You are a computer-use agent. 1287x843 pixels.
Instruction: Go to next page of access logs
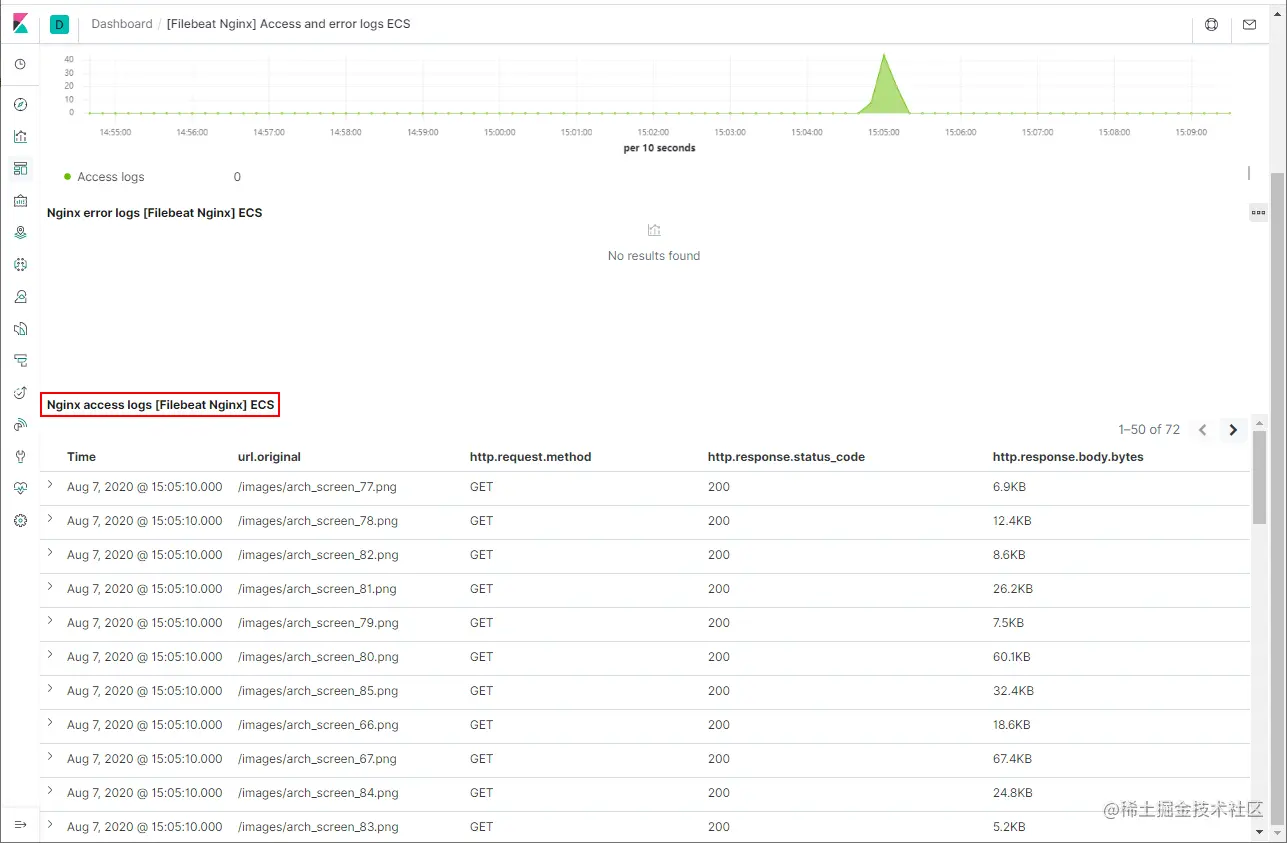click(x=1233, y=430)
